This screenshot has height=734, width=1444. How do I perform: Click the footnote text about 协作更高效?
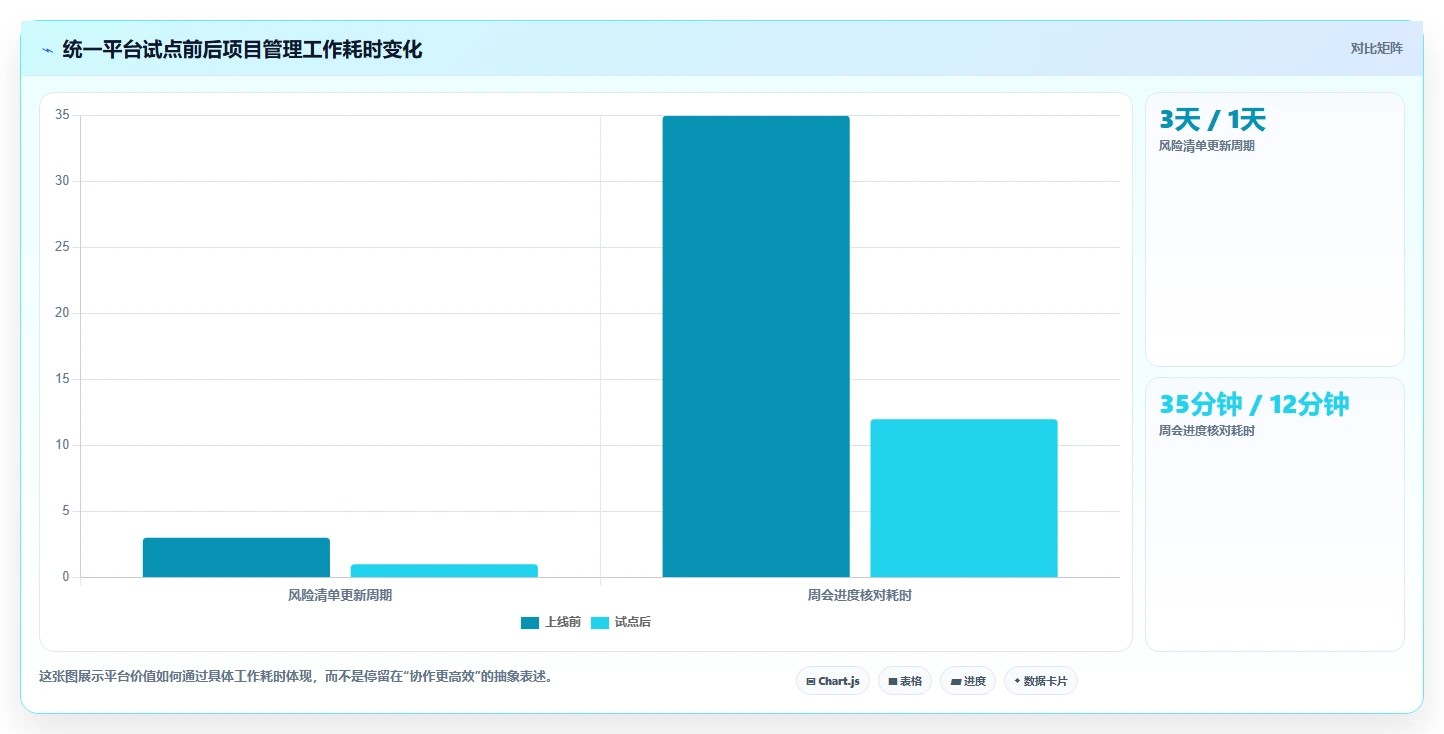(x=296, y=676)
